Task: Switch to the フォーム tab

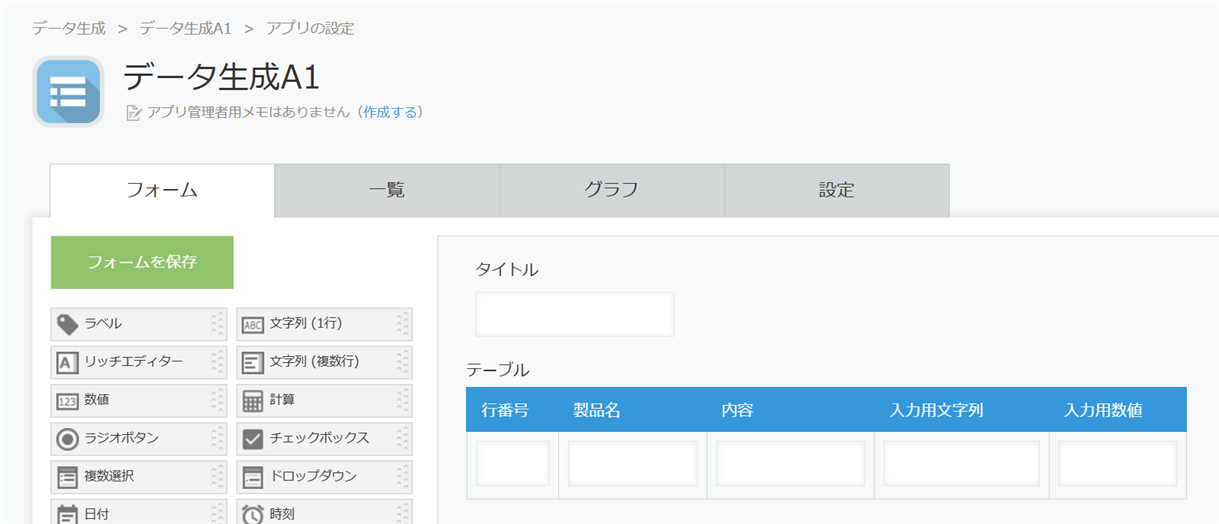Action: pos(162,190)
